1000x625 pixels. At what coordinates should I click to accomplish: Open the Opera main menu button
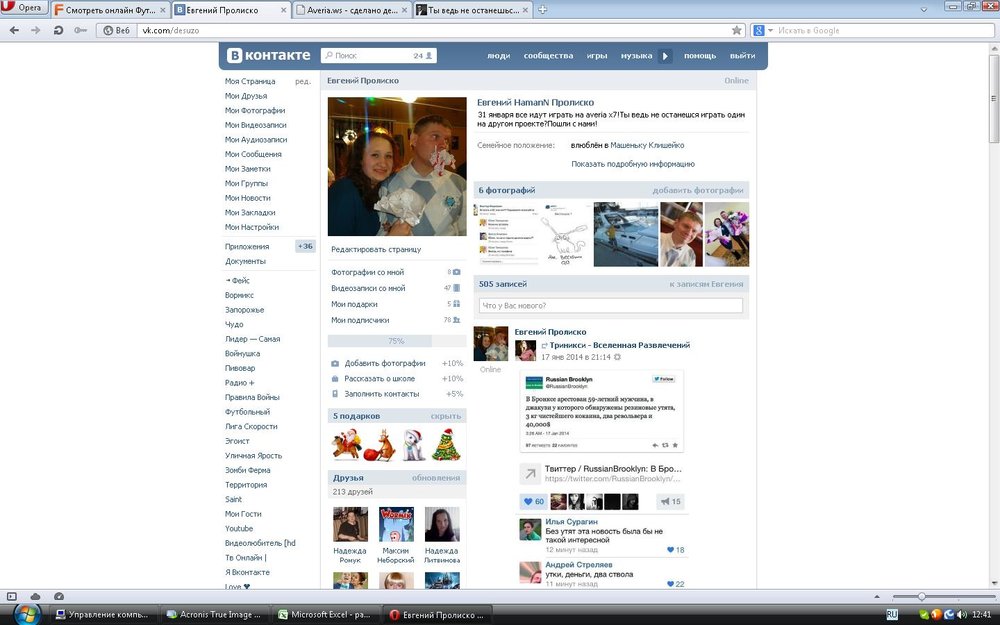click(x=24, y=9)
